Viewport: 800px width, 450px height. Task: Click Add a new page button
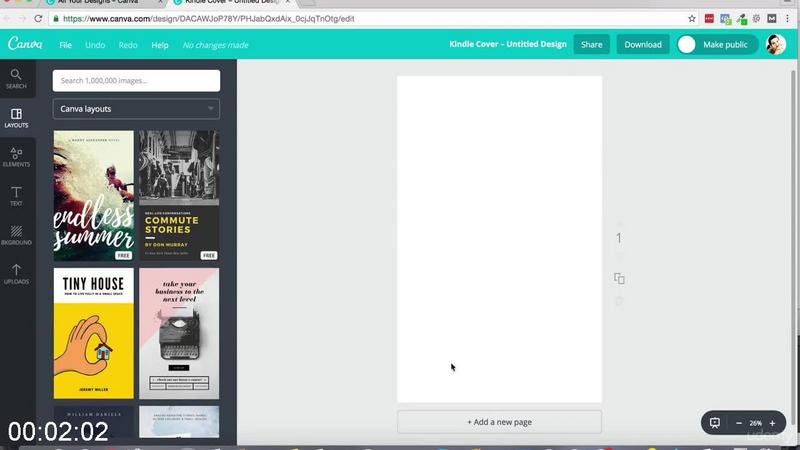[x=499, y=422]
